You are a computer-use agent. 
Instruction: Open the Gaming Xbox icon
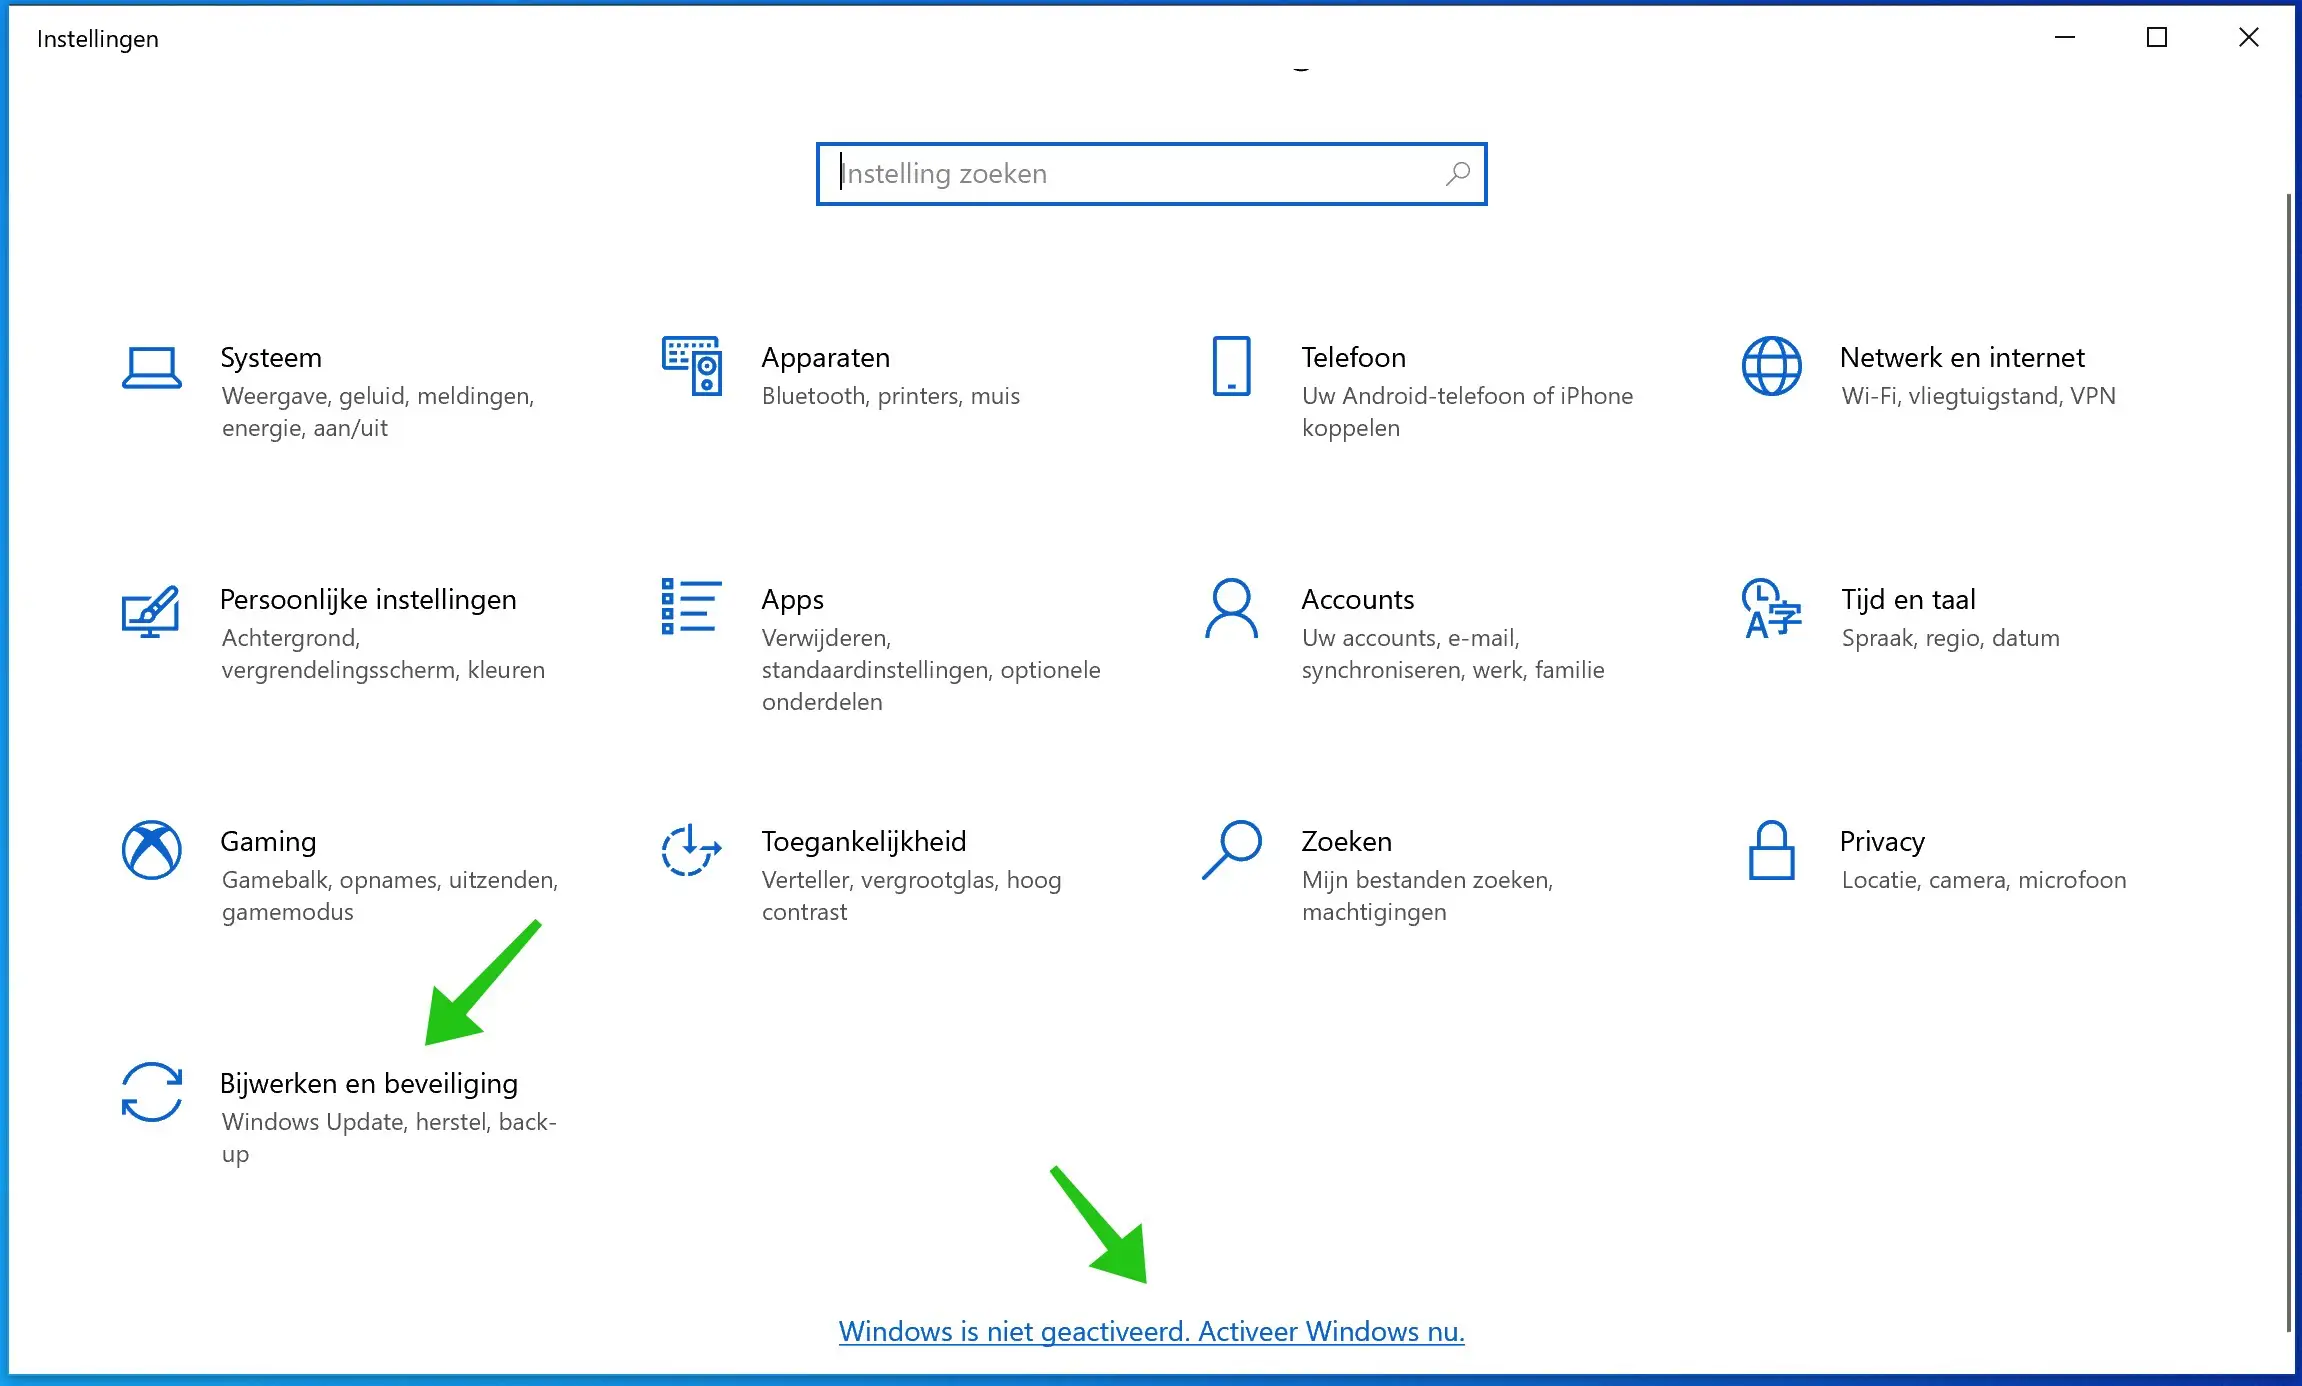click(151, 850)
